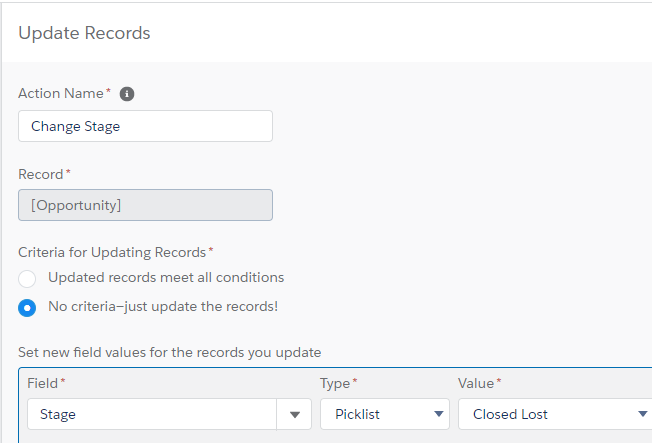Click the Action Name field label
The height and width of the screenshot is (443, 652).
61,93
